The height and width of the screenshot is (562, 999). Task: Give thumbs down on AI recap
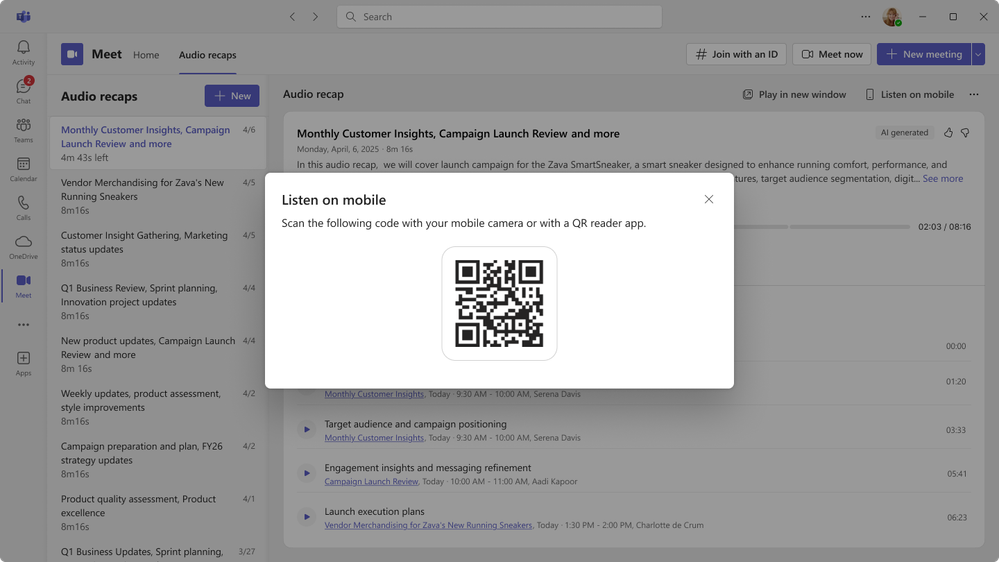[x=965, y=133]
